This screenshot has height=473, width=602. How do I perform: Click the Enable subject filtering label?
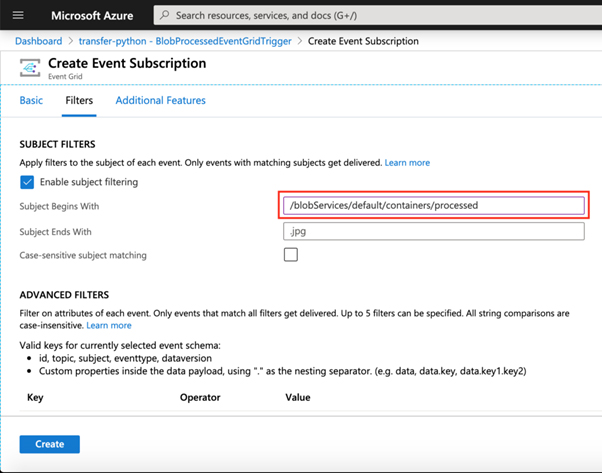pyautogui.click(x=89, y=182)
